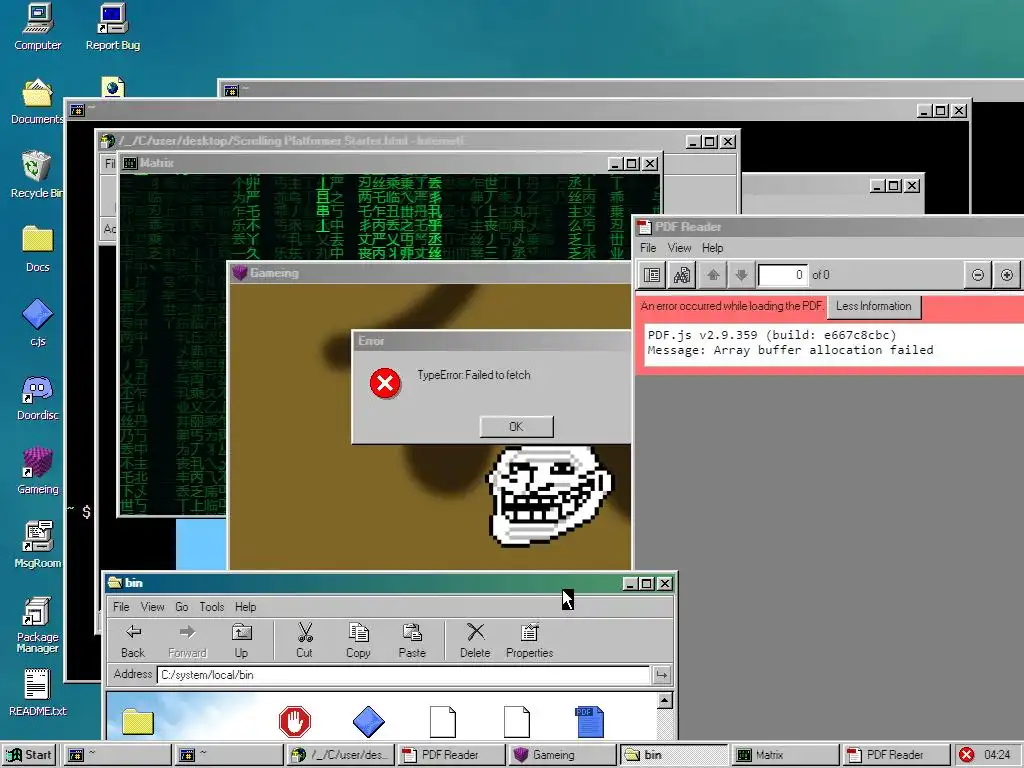The width and height of the screenshot is (1024, 768).
Task: Select the red stop-hand file in bin
Action: click(x=295, y=721)
